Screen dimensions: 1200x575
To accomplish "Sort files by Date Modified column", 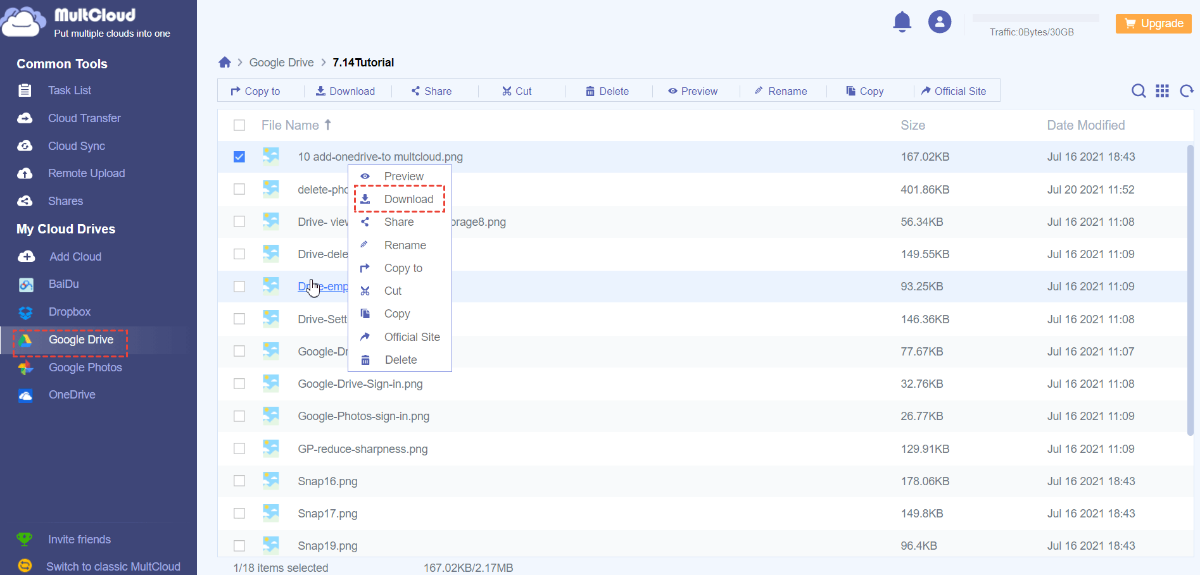I will pyautogui.click(x=1085, y=125).
